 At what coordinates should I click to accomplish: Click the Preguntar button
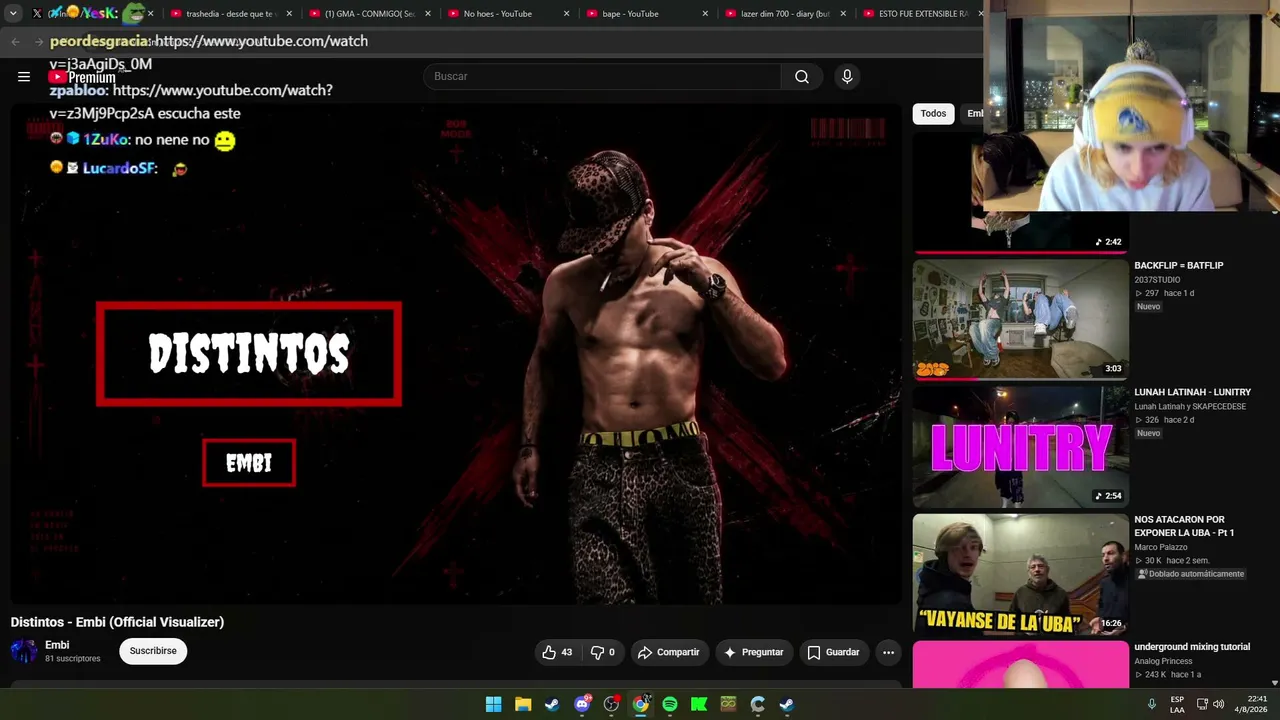pos(753,652)
